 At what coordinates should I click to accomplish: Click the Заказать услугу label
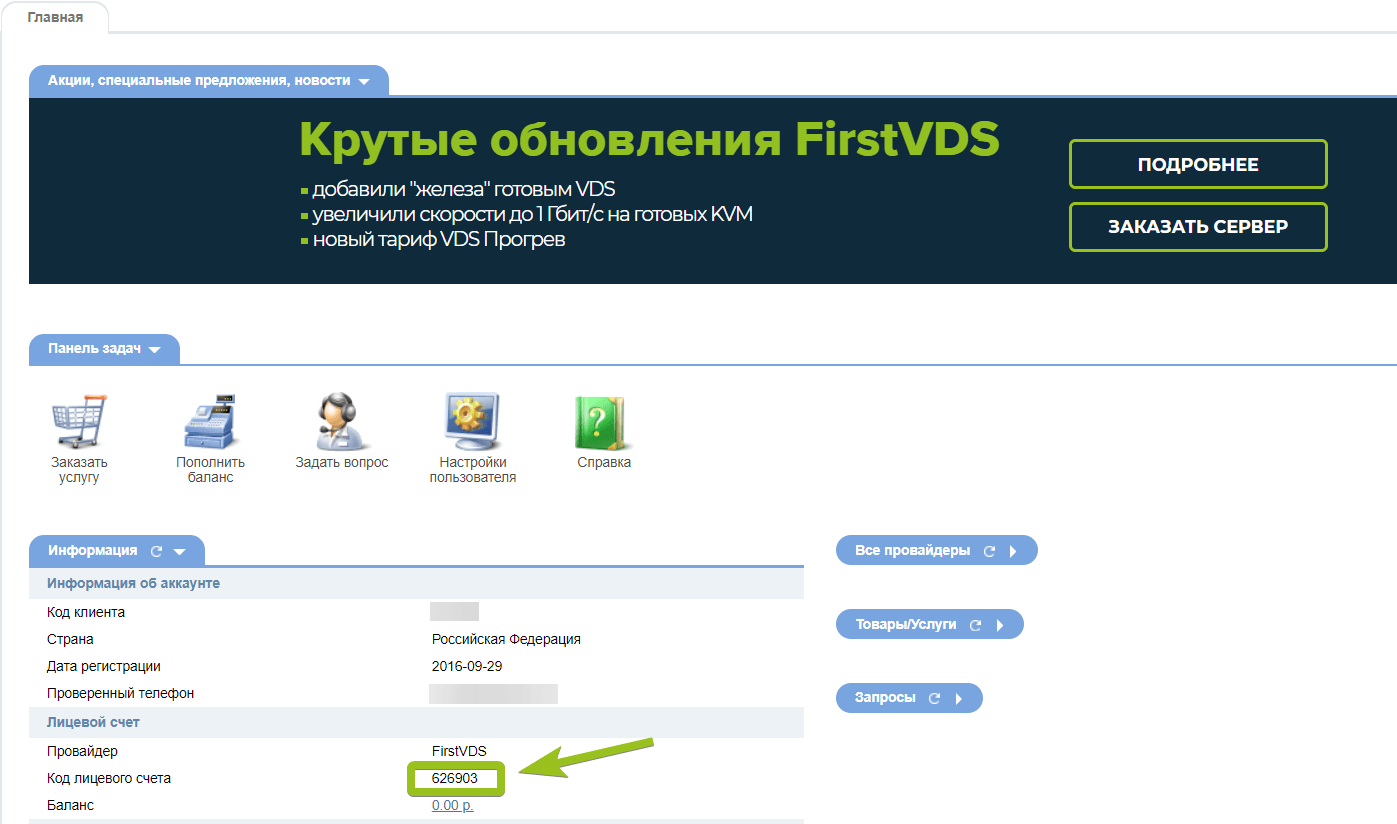click(x=79, y=470)
